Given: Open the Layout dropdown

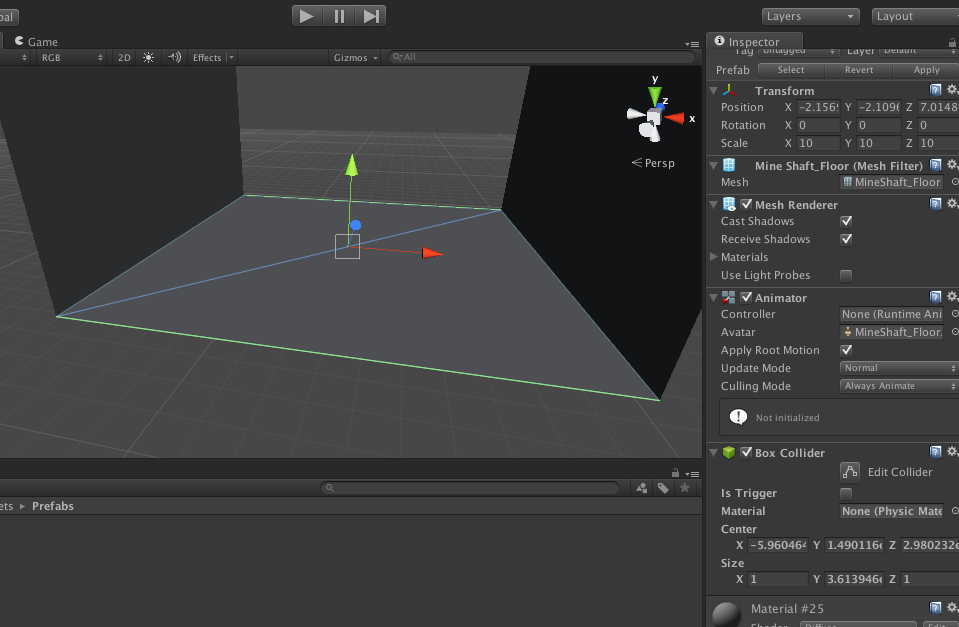Looking at the screenshot, I should coord(916,17).
